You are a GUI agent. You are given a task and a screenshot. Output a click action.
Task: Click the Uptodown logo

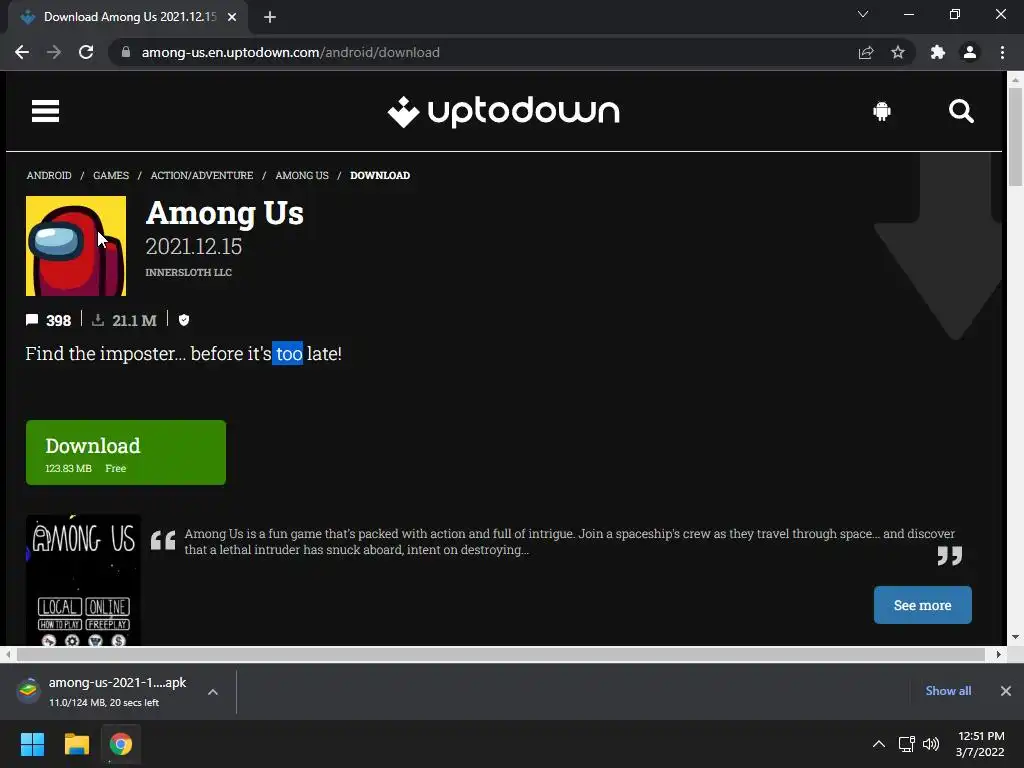pos(504,112)
